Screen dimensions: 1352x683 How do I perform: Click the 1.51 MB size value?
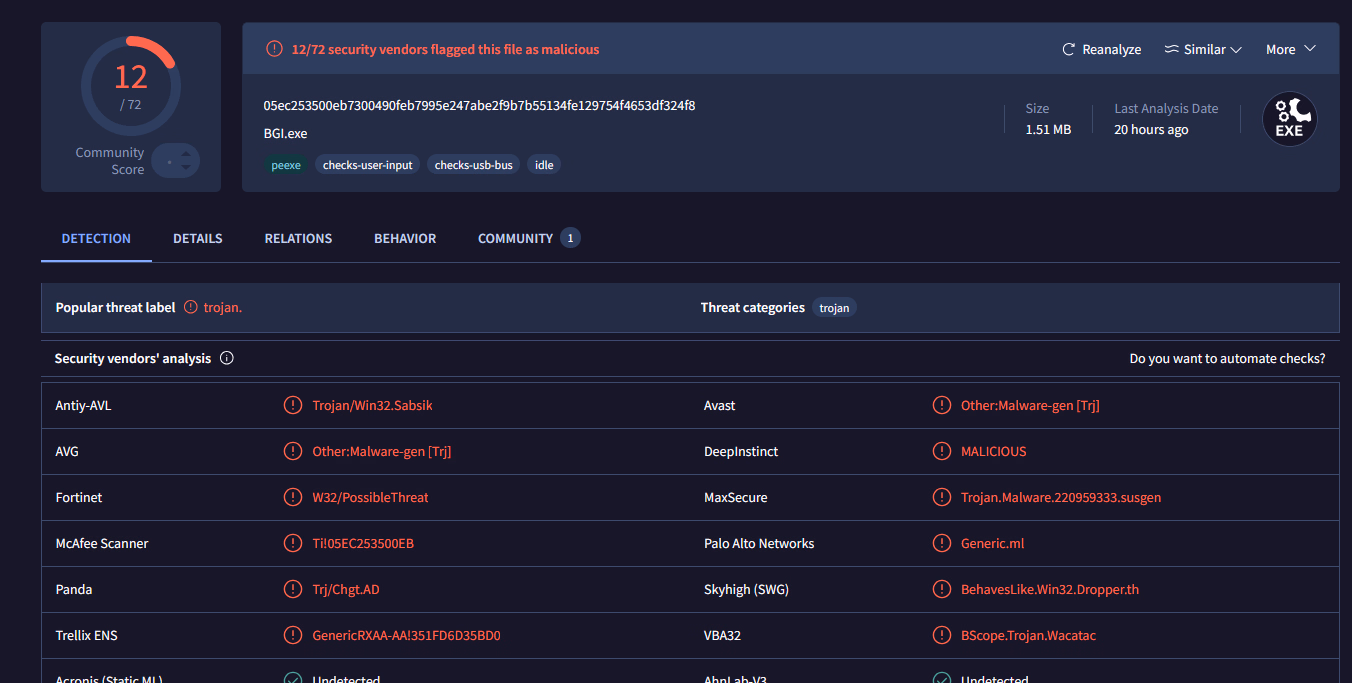click(1048, 129)
